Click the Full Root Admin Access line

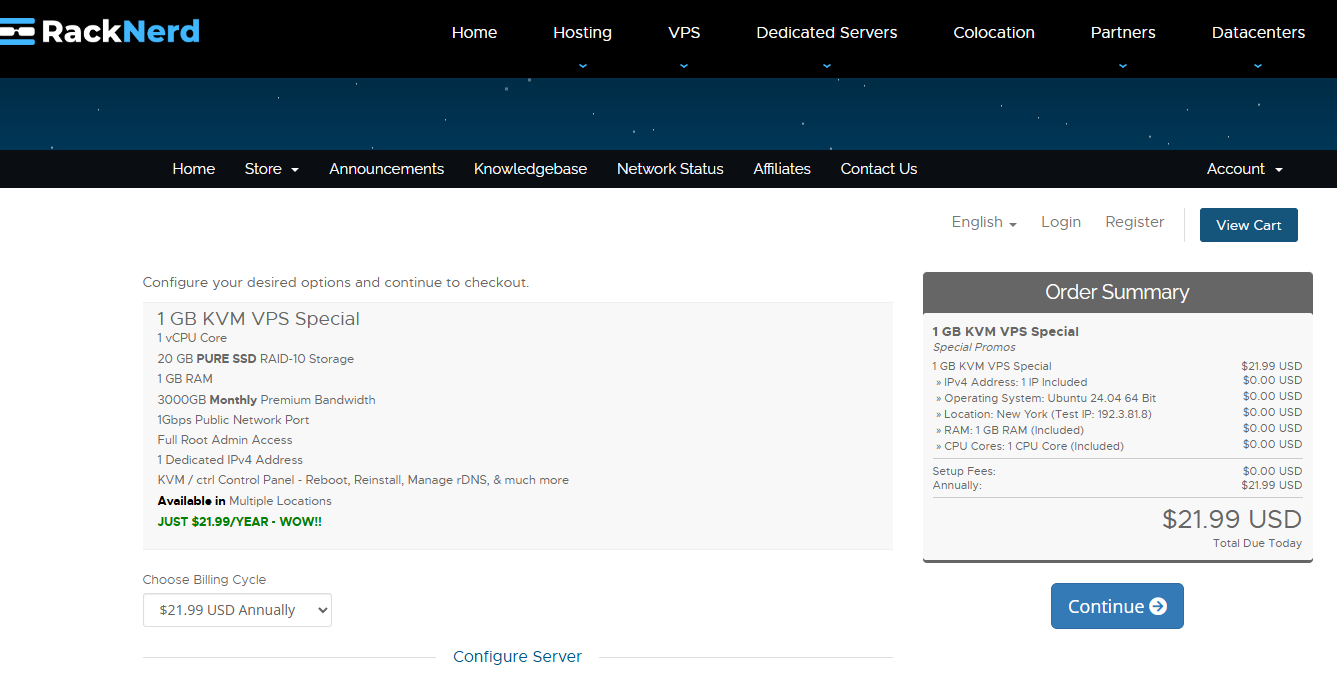click(225, 440)
